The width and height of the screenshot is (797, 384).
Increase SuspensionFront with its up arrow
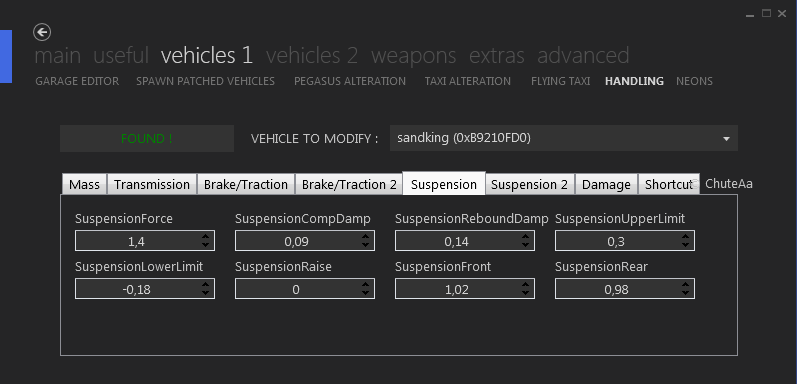pyautogui.click(x=526, y=285)
